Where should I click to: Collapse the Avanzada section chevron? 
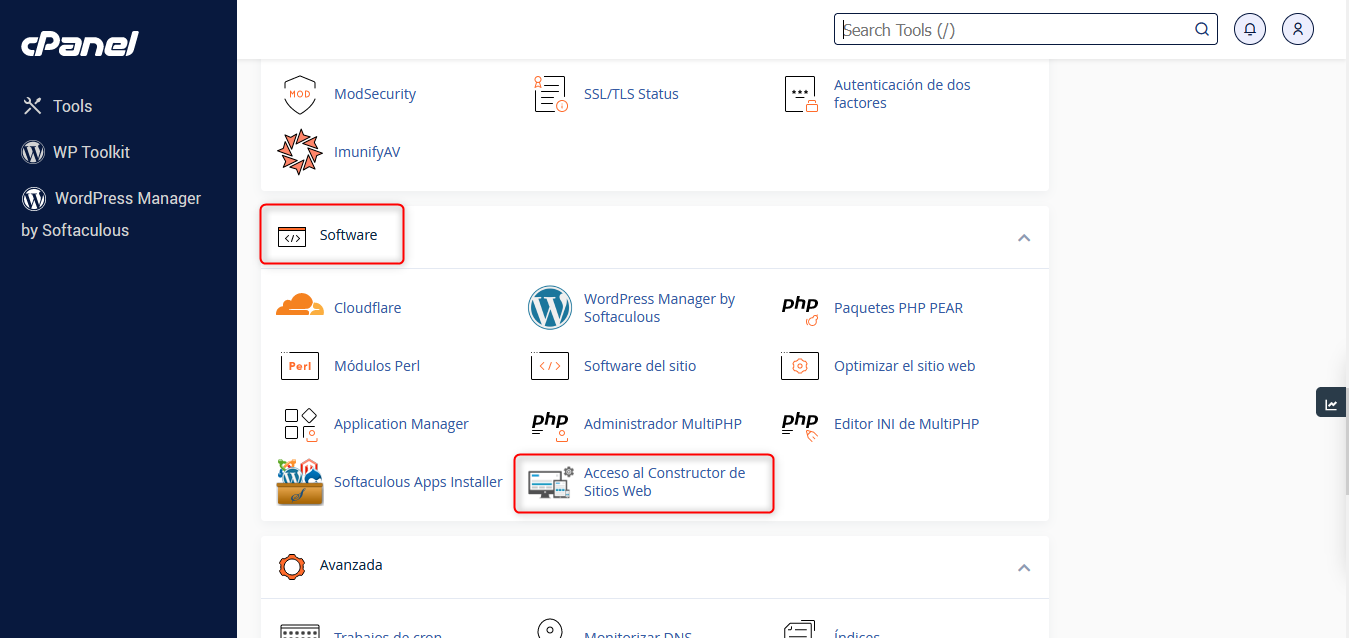(x=1023, y=567)
